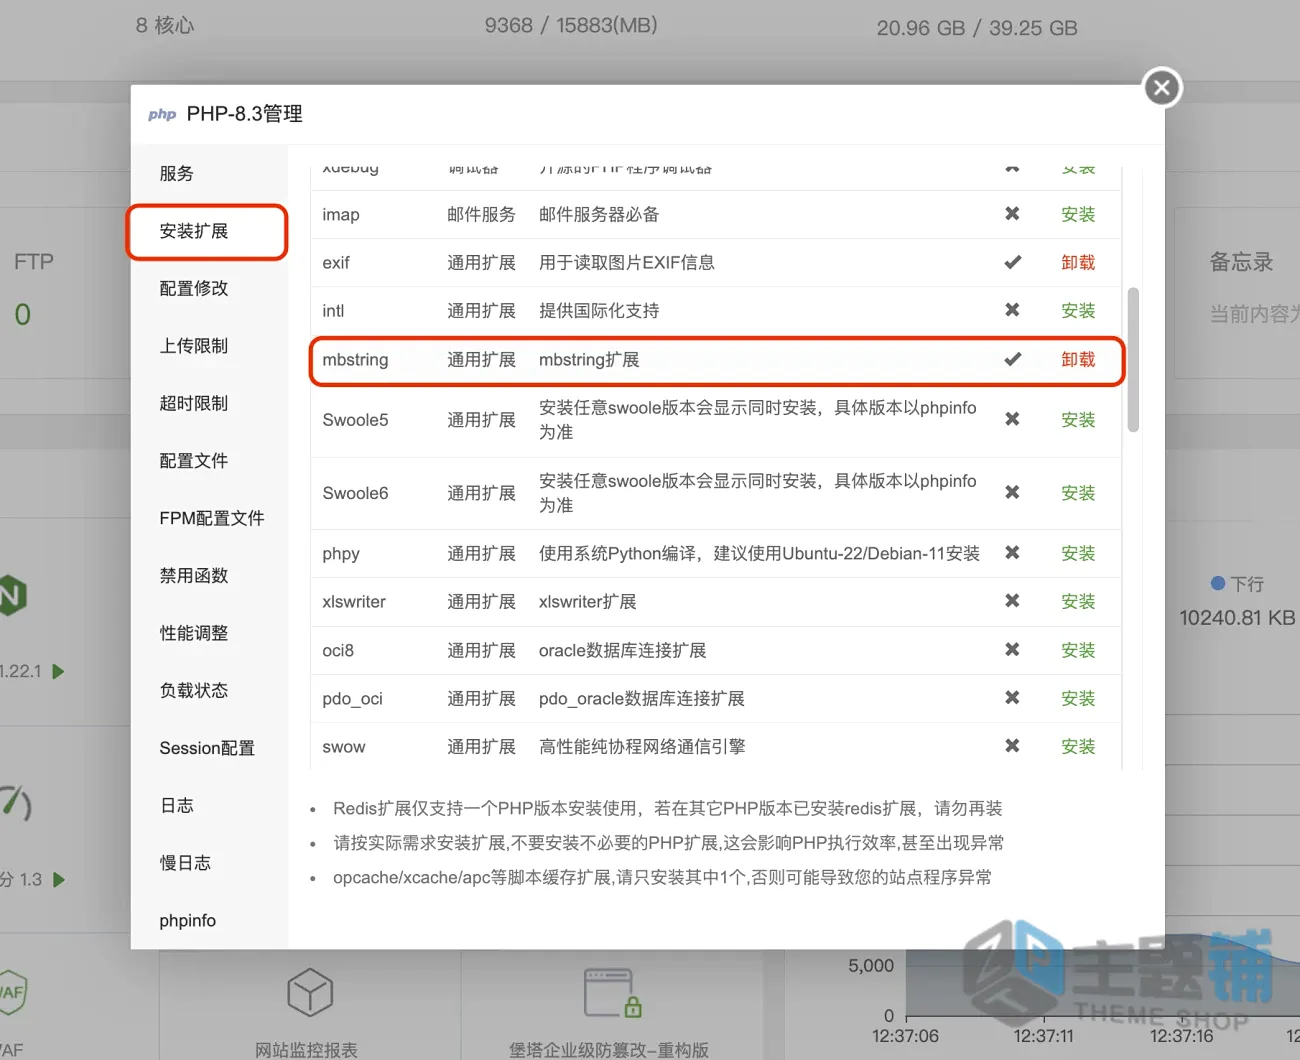Install the xlswriter extension
This screenshot has width=1300, height=1060.
[1078, 602]
